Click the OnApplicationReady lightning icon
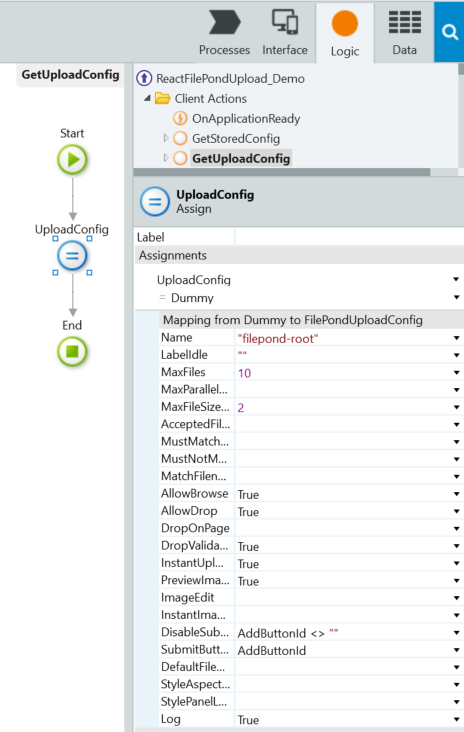Image resolution: width=464 pixels, height=732 pixels. tap(180, 118)
